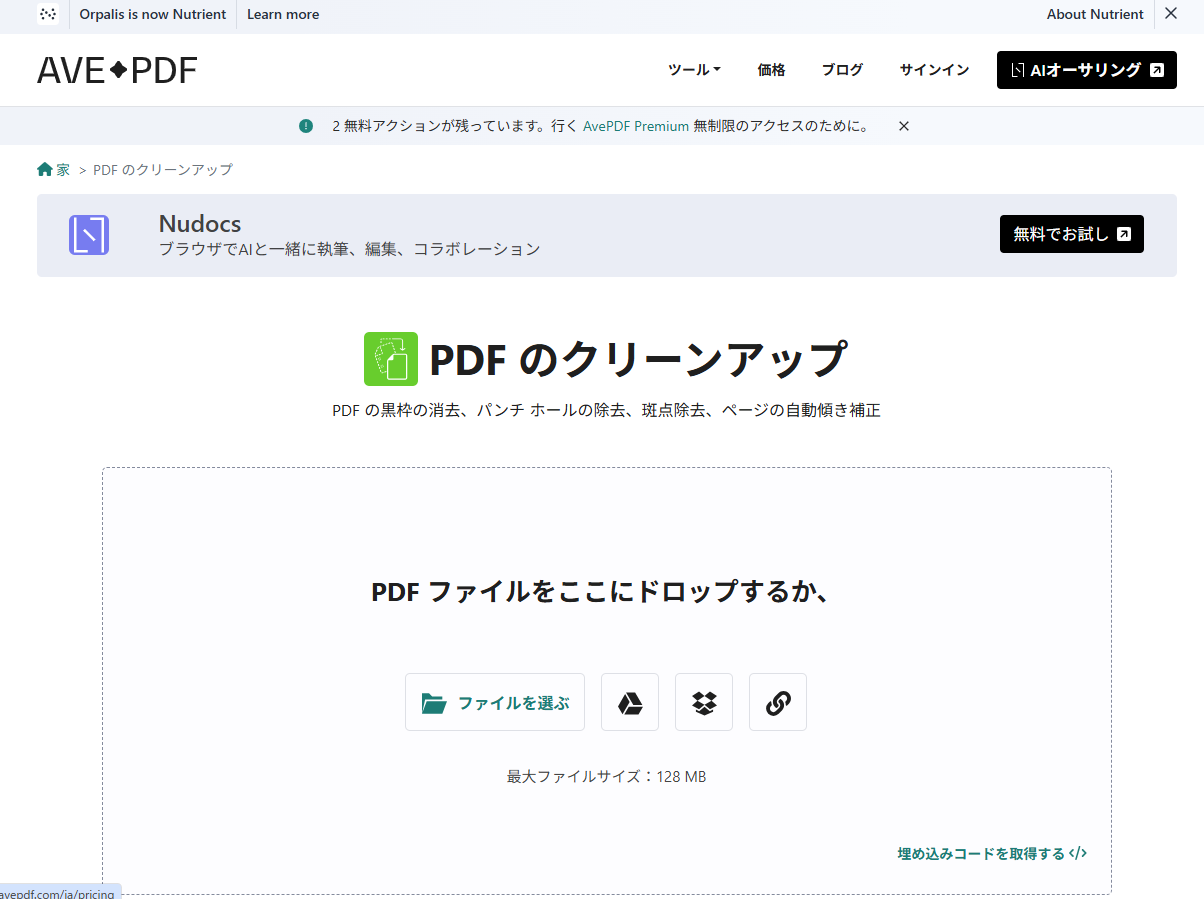Click the PDF の黒枠の消去 description text
This screenshot has width=1204, height=899.
pos(606,410)
